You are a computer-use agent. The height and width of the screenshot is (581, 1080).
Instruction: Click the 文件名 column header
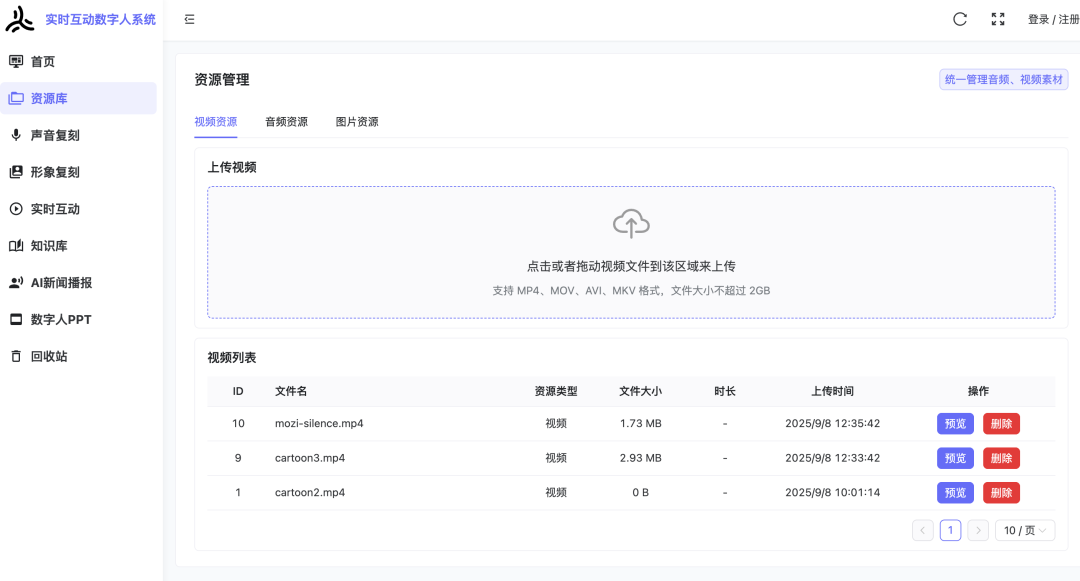pyautogui.click(x=291, y=391)
